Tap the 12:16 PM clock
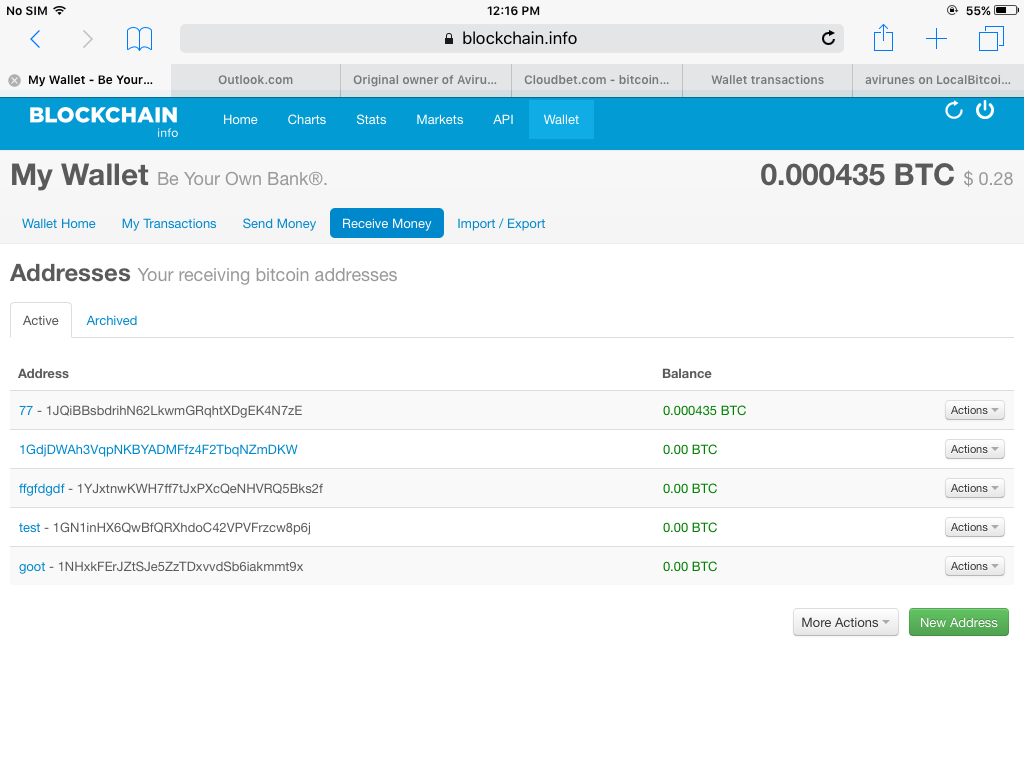The image size is (1024, 768). (513, 10)
